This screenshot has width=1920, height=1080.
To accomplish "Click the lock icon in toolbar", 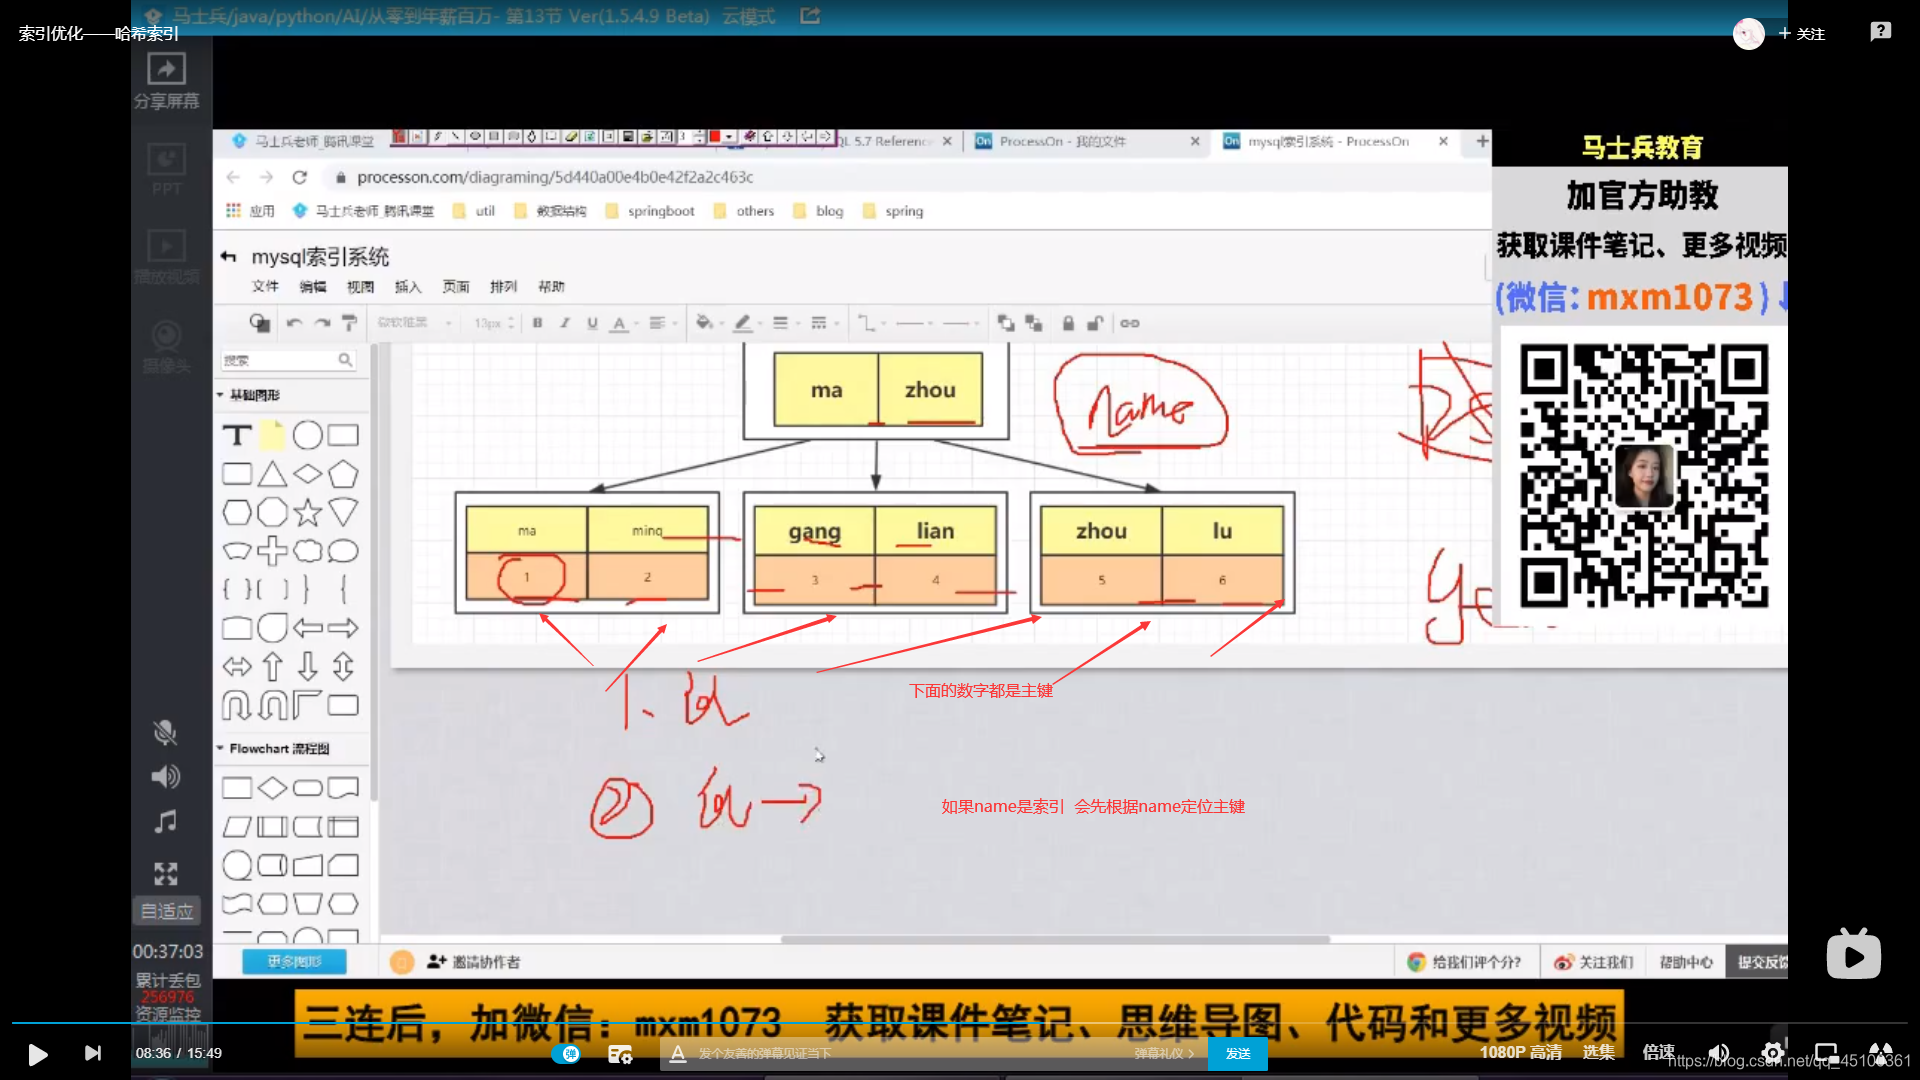I will tap(1068, 323).
